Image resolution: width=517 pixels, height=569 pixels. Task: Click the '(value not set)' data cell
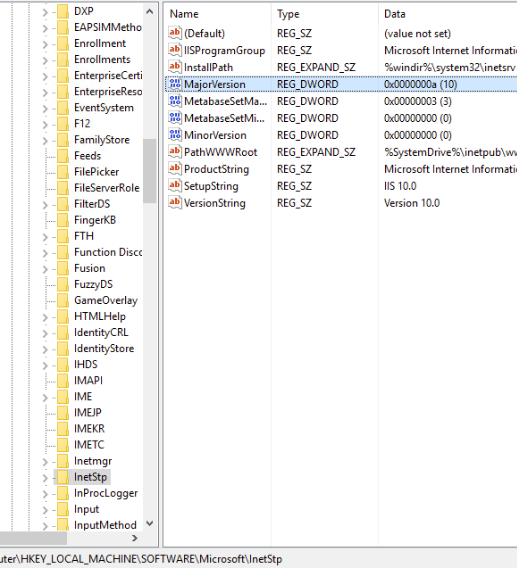tap(418, 33)
